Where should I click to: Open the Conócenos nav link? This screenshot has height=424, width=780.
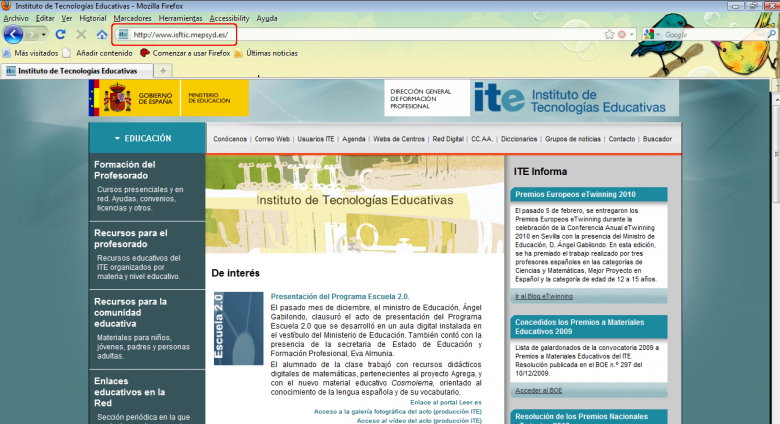[230, 139]
